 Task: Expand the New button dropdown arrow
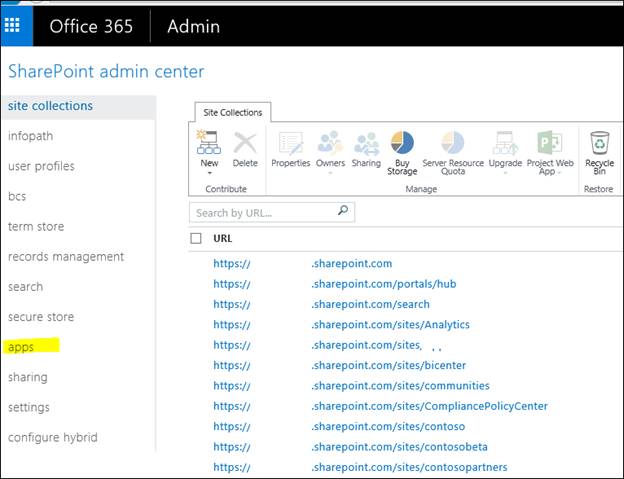coord(209,173)
